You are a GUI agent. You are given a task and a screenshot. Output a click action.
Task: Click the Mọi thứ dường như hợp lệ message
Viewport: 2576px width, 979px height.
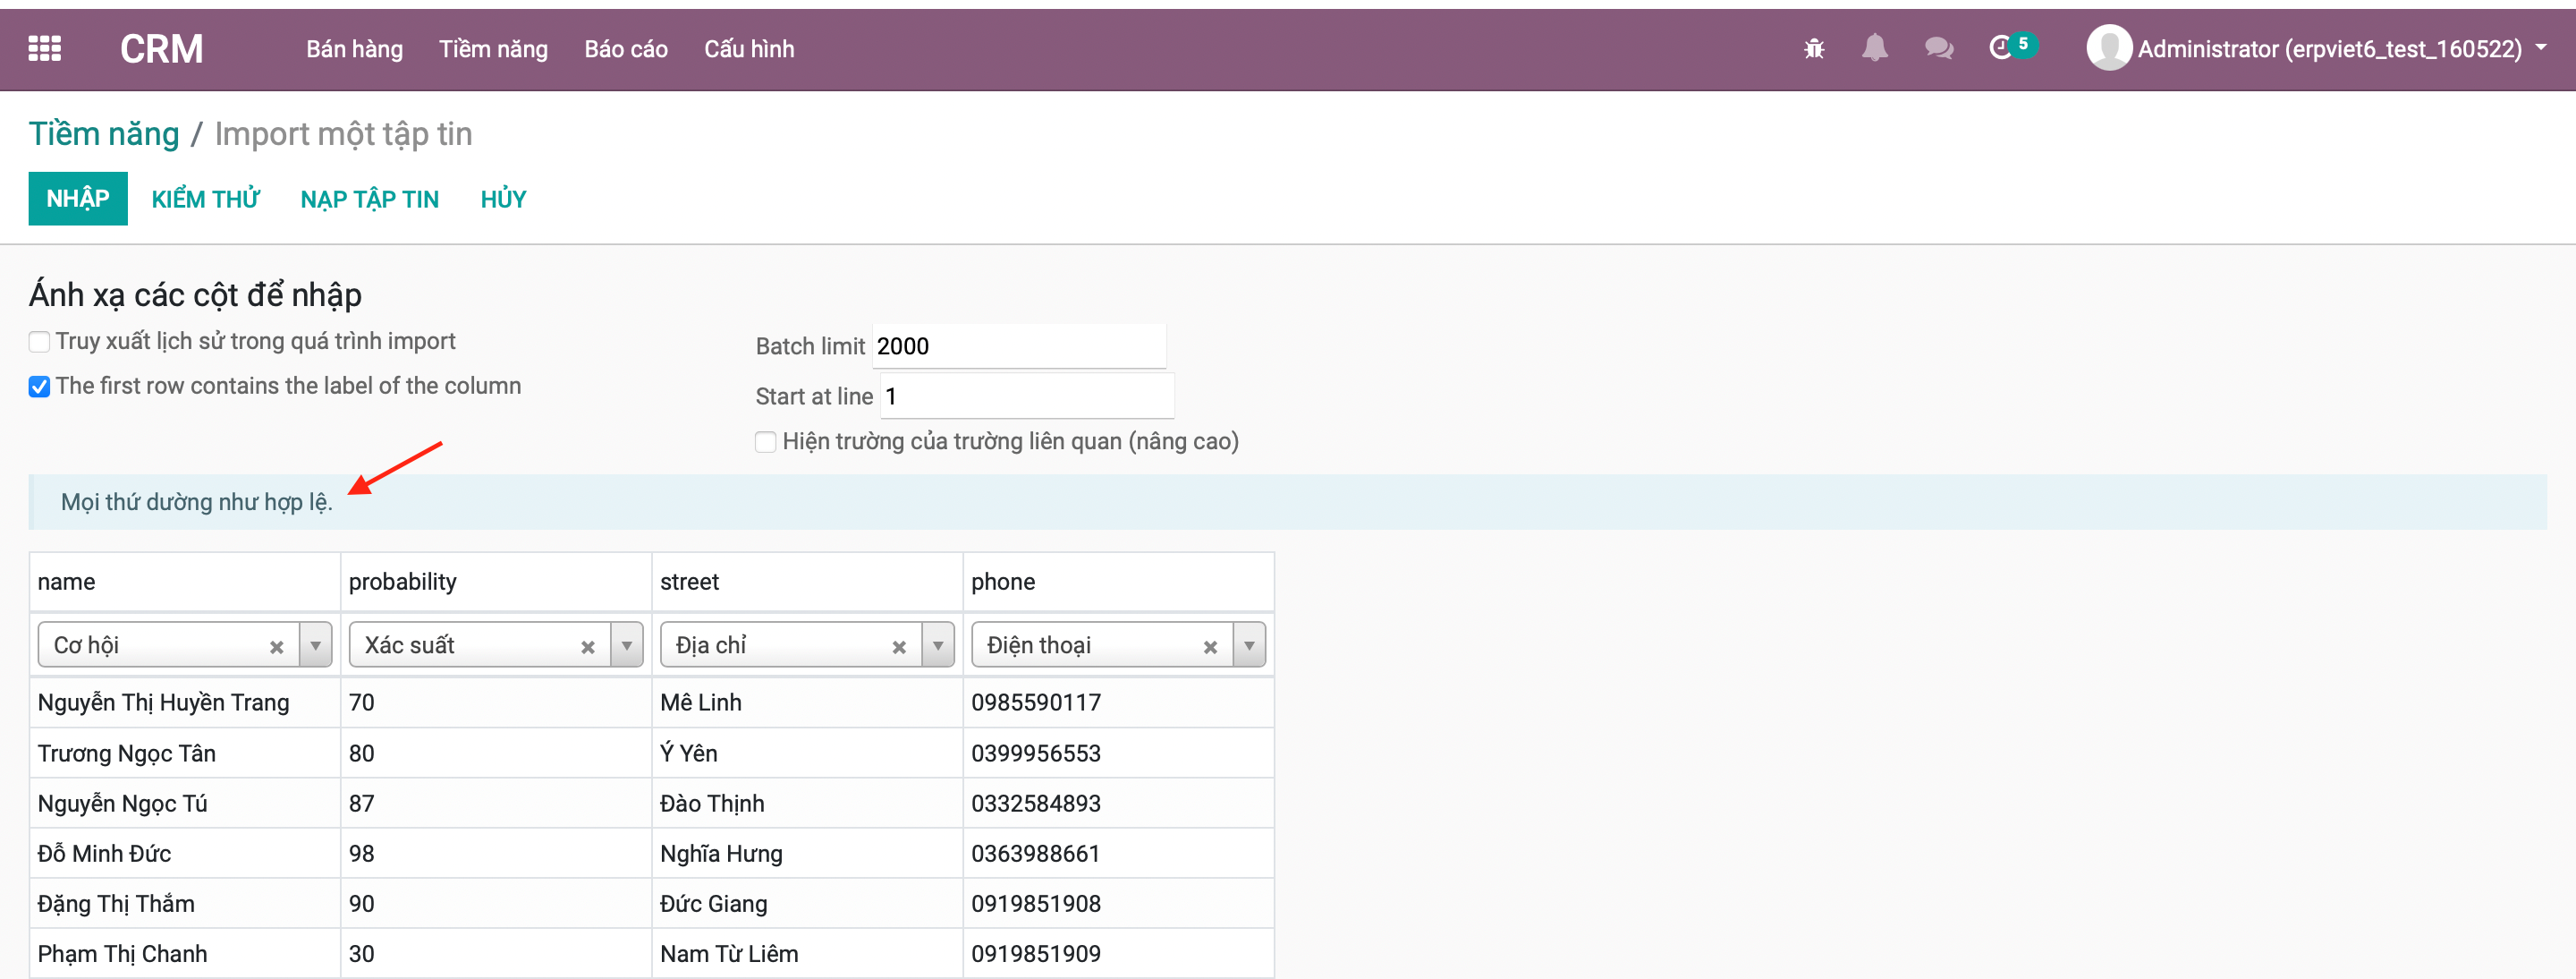pyautogui.click(x=197, y=502)
